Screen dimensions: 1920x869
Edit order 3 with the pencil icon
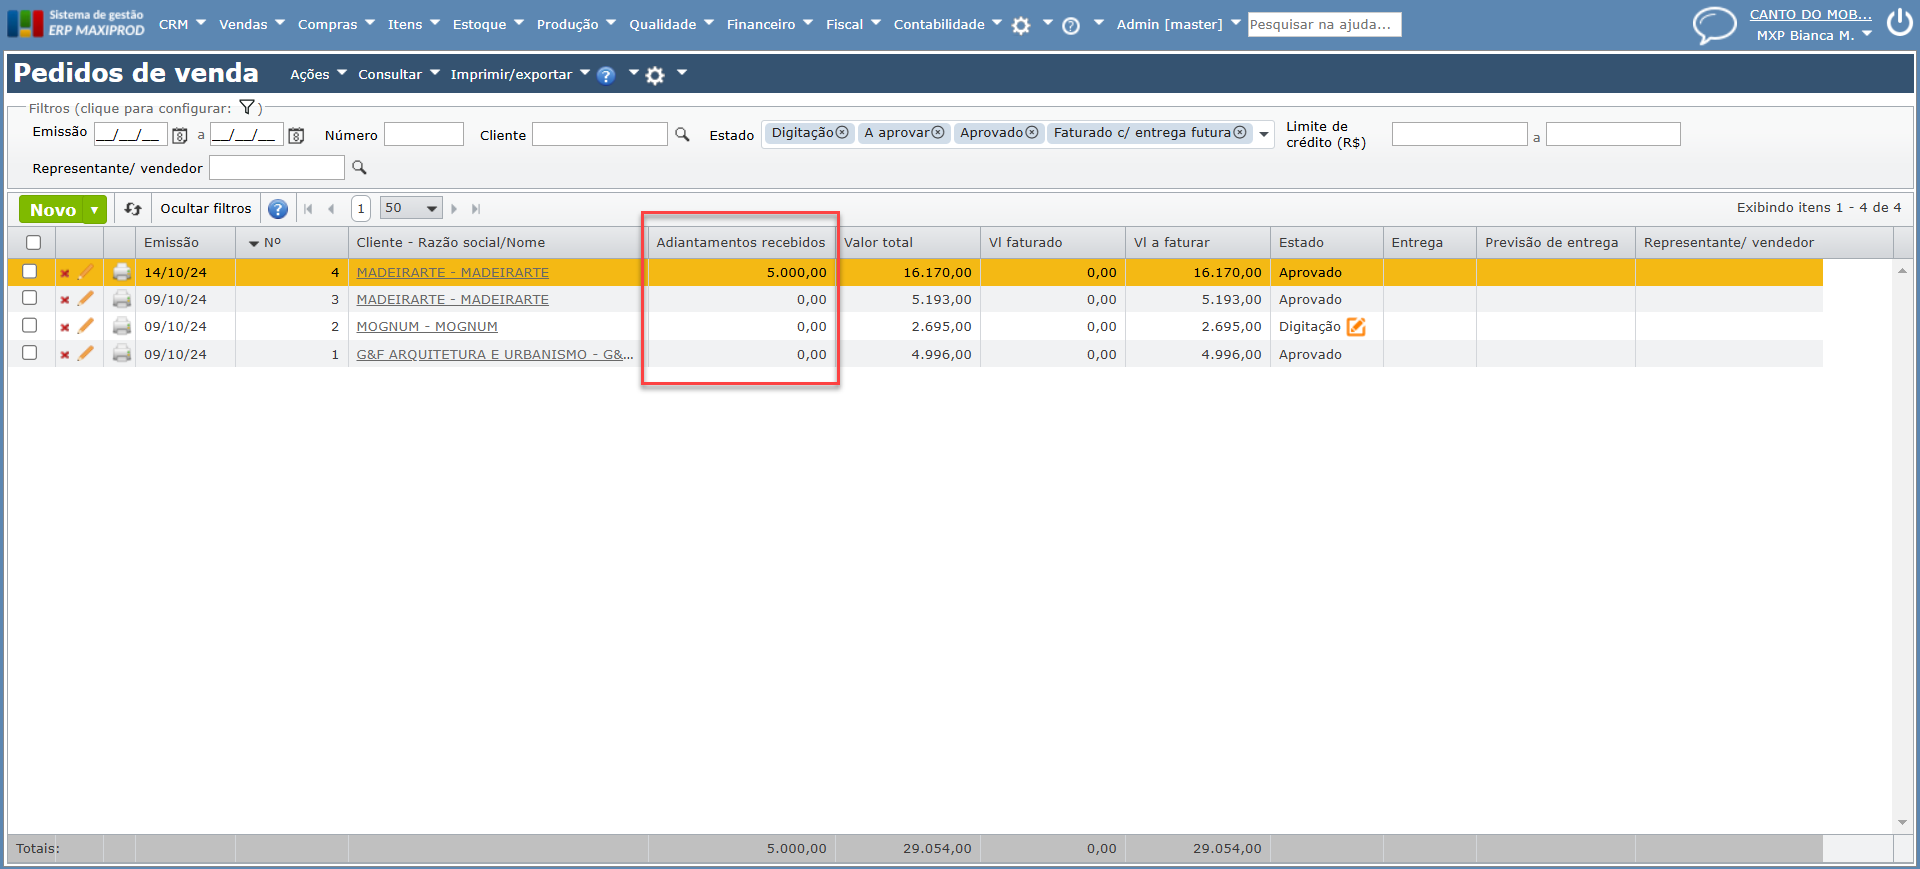86,299
